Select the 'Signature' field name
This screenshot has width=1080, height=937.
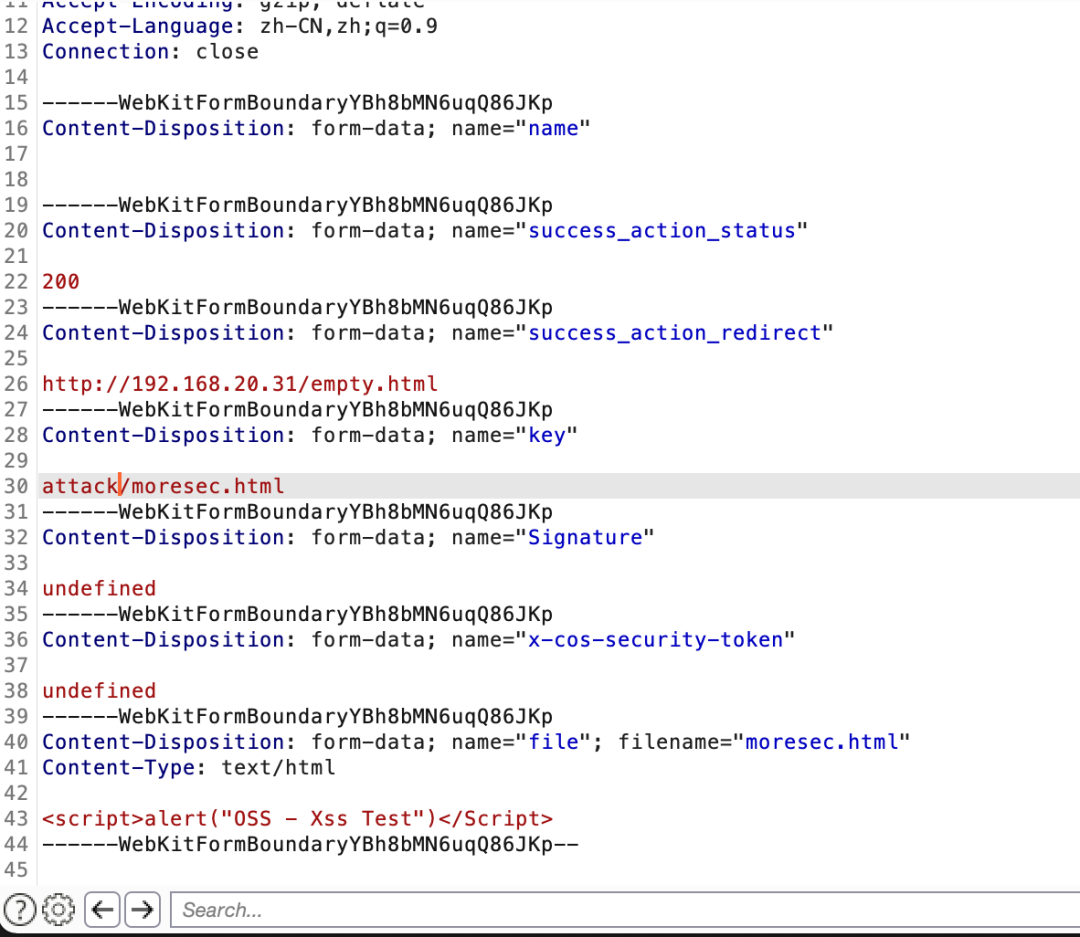pos(585,537)
